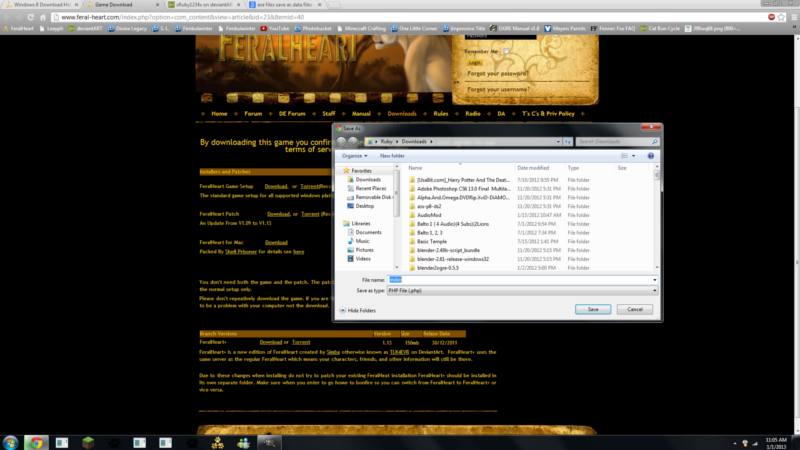Click New folder in the dialog

click(392, 156)
